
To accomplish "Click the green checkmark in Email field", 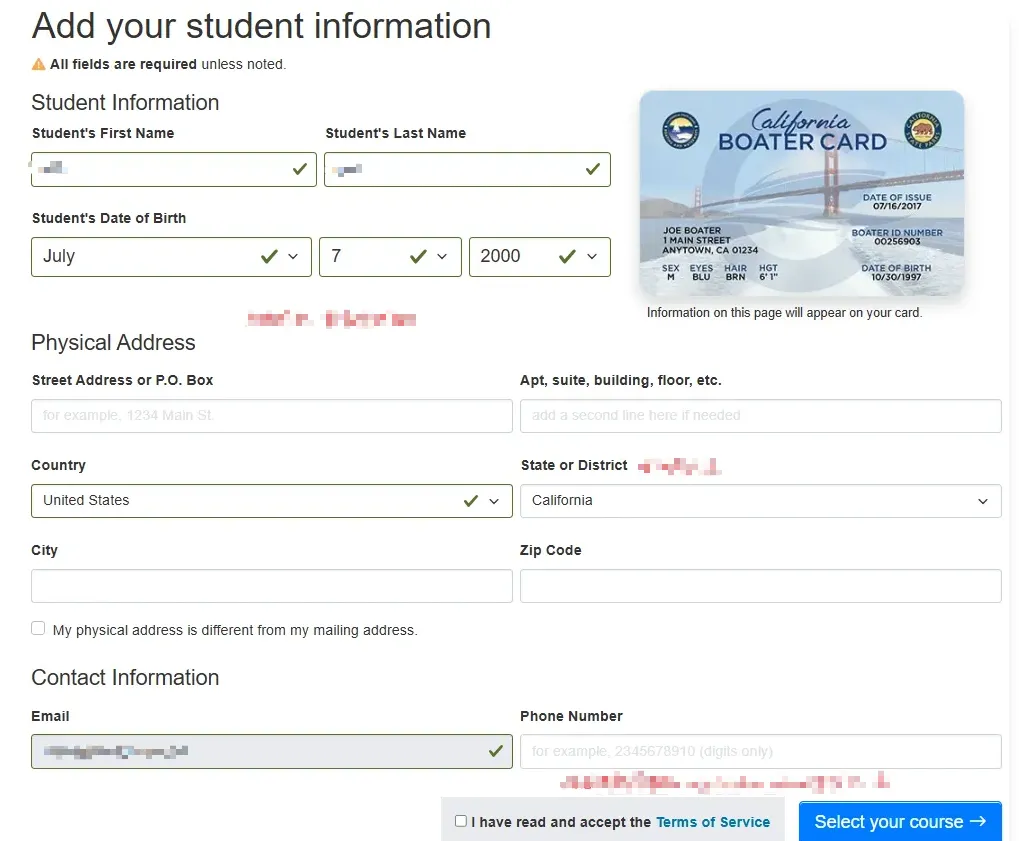I will 496,751.
